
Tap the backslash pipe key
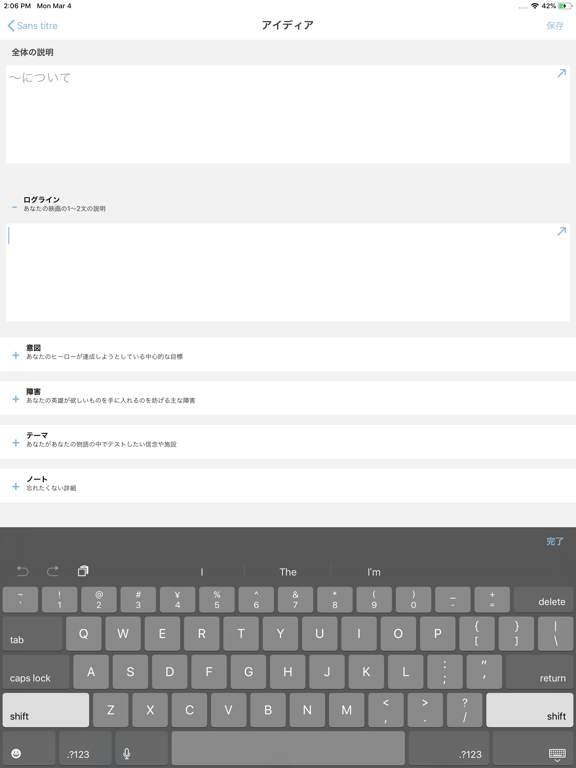pos(555,633)
